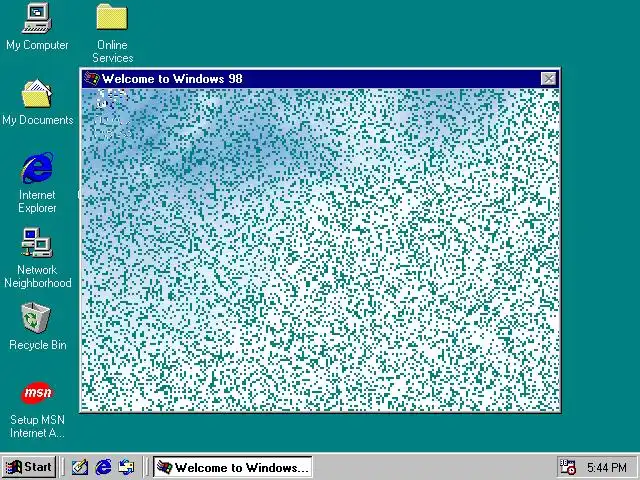Click the Welcome to Windows 98 title text
The image size is (640, 480).
[172, 78]
